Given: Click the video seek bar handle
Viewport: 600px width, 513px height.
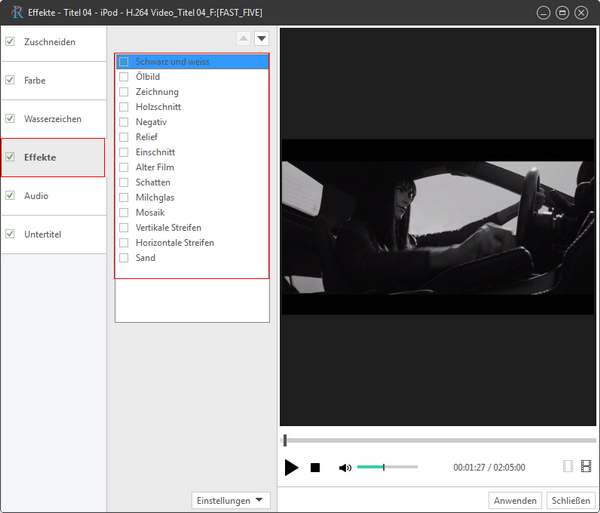Looking at the screenshot, I should point(285,440).
